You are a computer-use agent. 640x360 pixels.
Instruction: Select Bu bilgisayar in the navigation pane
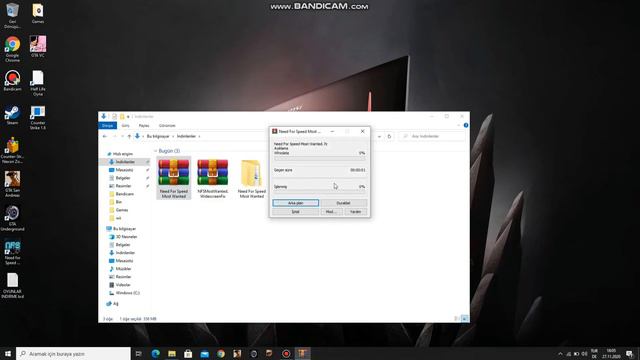121,229
